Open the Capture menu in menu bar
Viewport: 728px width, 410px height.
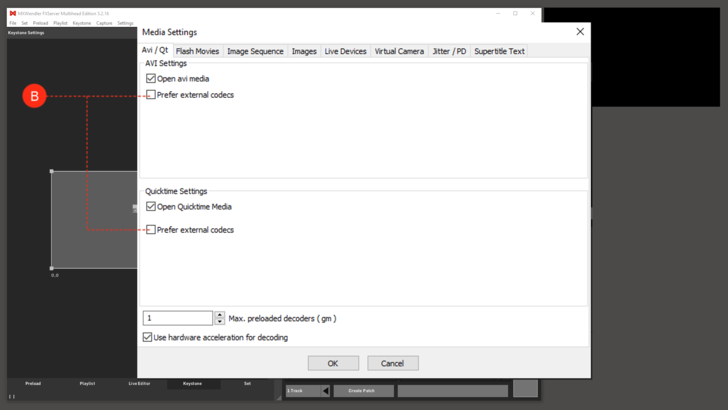[x=104, y=23]
